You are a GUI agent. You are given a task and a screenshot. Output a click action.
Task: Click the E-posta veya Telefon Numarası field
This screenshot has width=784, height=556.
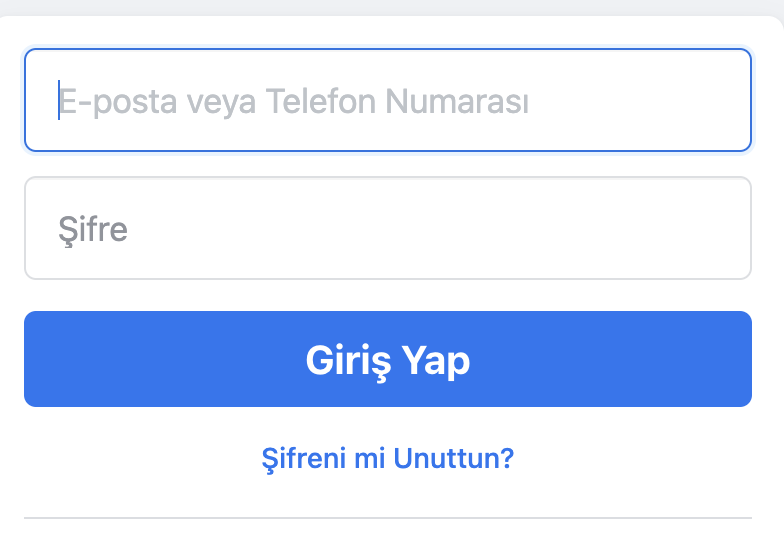(x=387, y=101)
